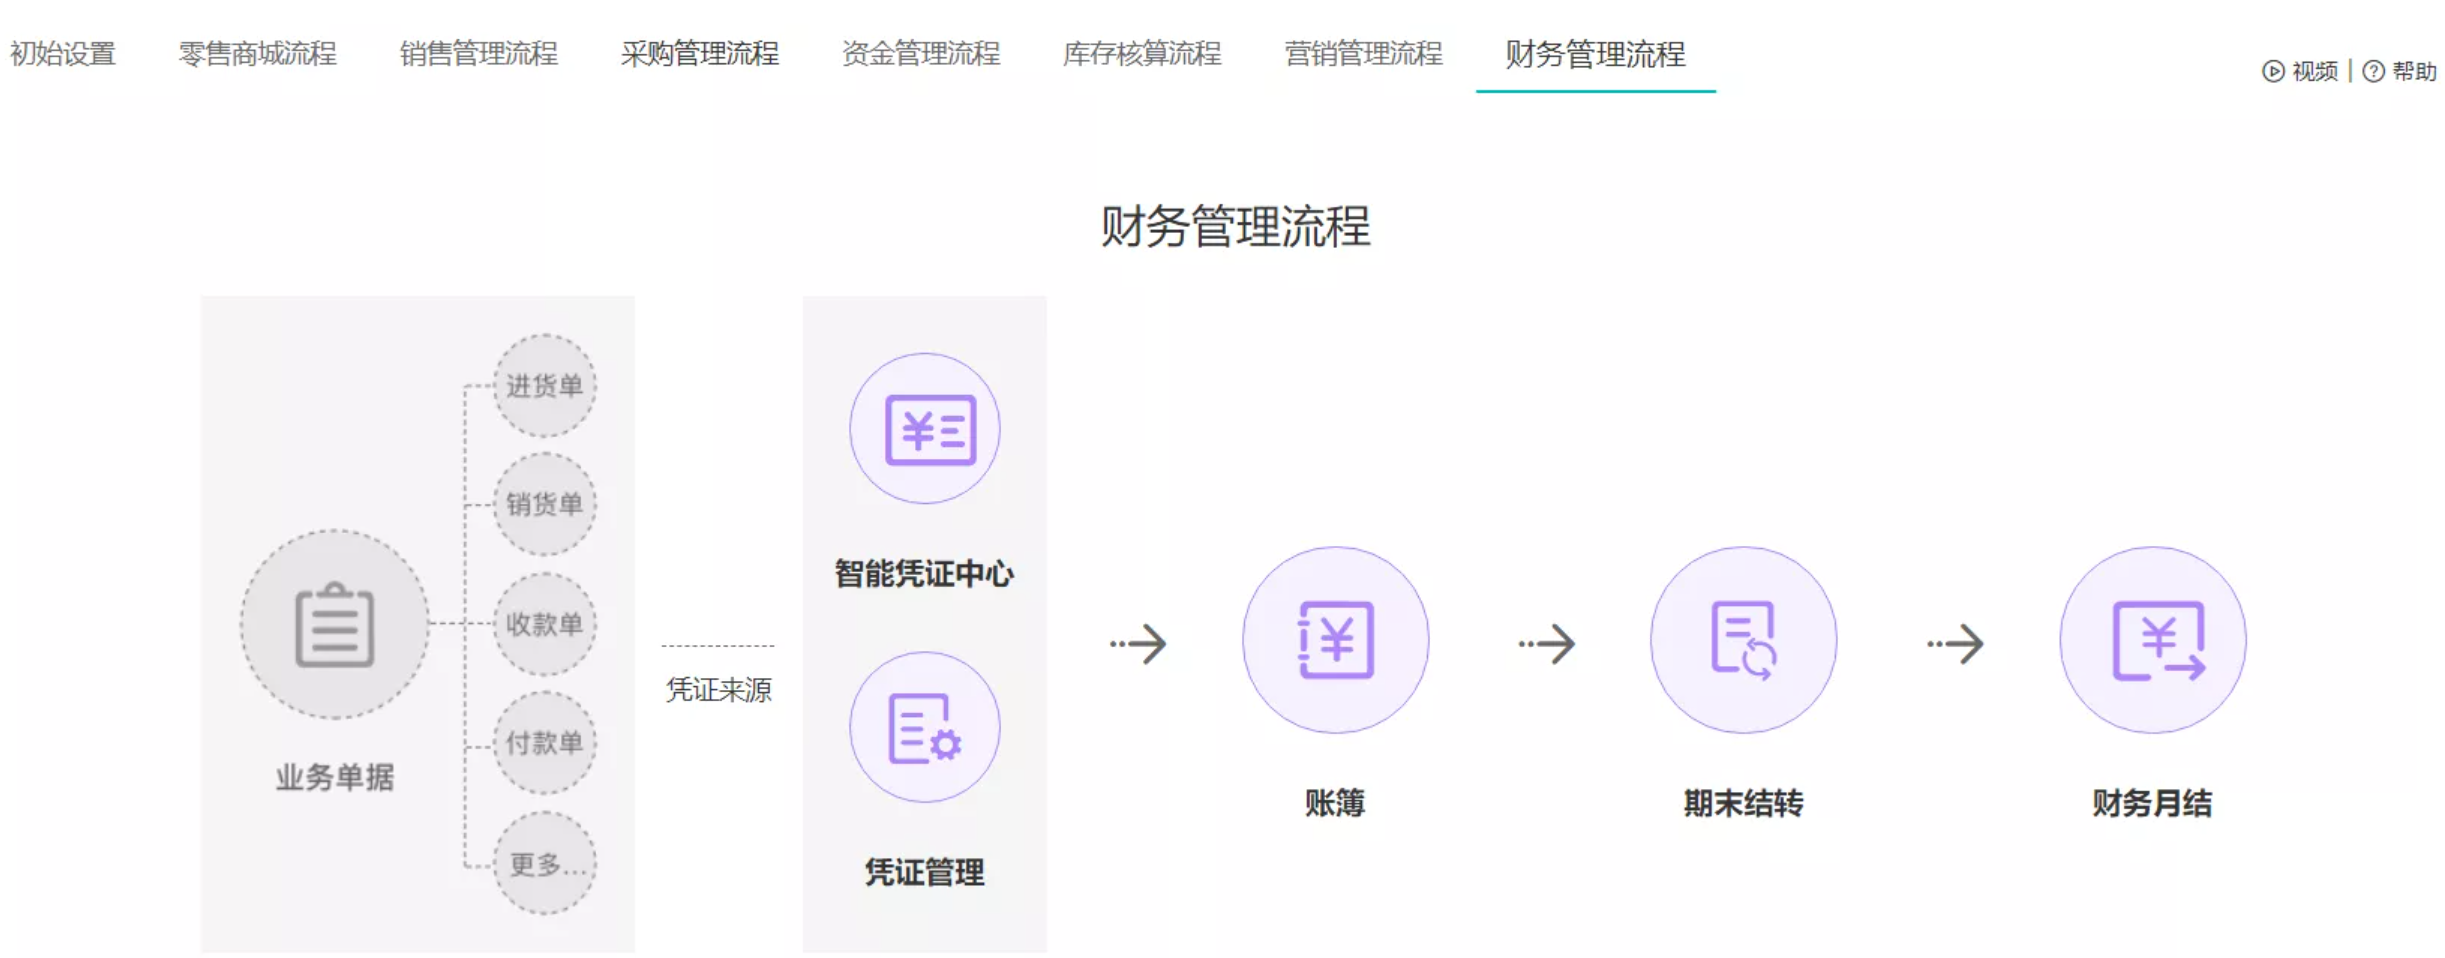Image resolution: width=2445 pixels, height=958 pixels.
Task: Open the 智能凭证中心 icon
Action: click(x=924, y=429)
